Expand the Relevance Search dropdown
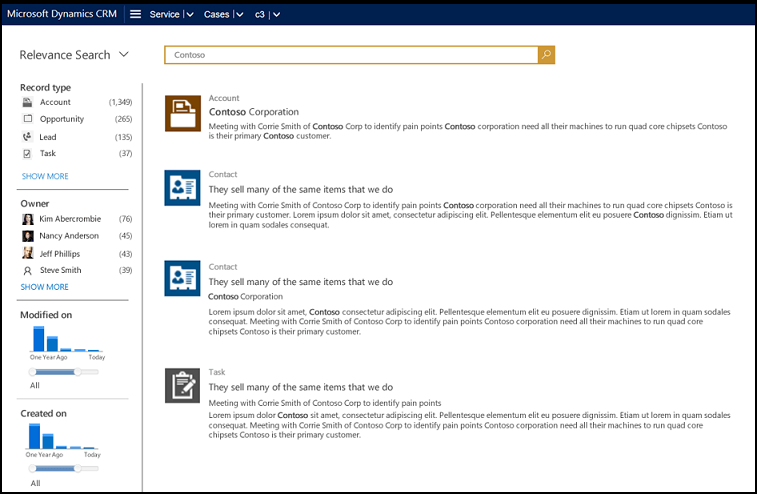The width and height of the screenshot is (757, 494). (x=123, y=55)
